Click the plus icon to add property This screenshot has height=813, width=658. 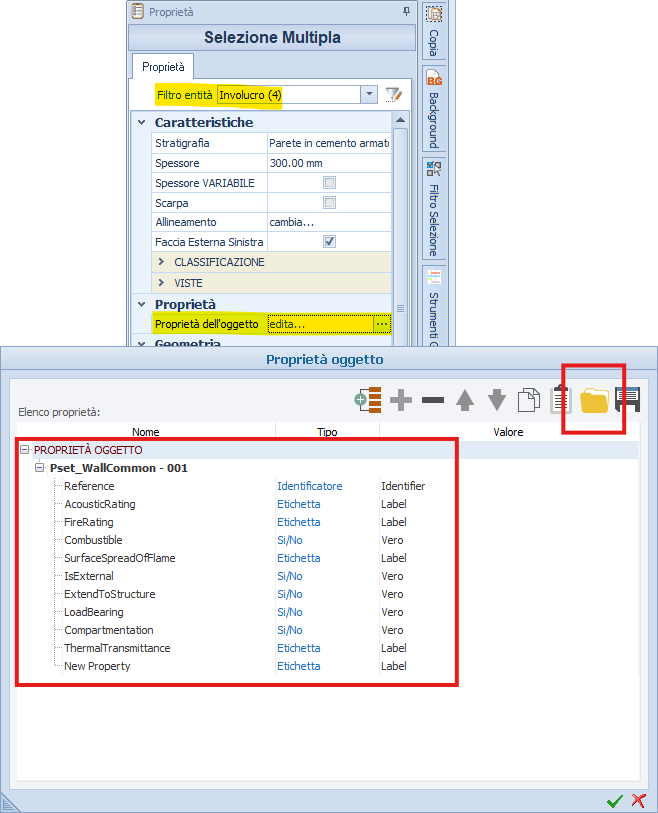401,400
